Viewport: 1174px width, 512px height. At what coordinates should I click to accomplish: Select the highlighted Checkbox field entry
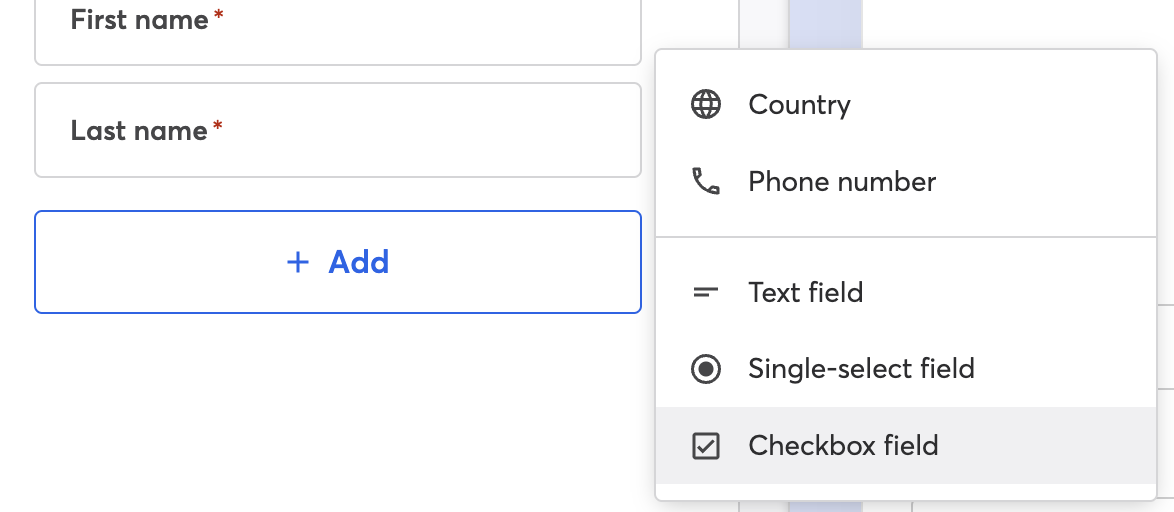(x=906, y=445)
